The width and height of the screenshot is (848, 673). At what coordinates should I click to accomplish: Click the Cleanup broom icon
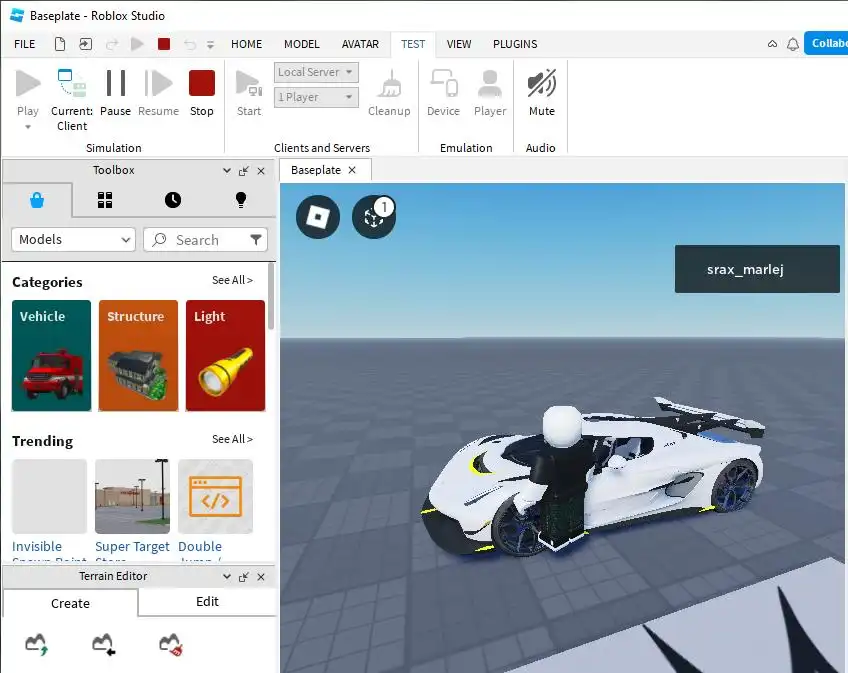pos(389,84)
